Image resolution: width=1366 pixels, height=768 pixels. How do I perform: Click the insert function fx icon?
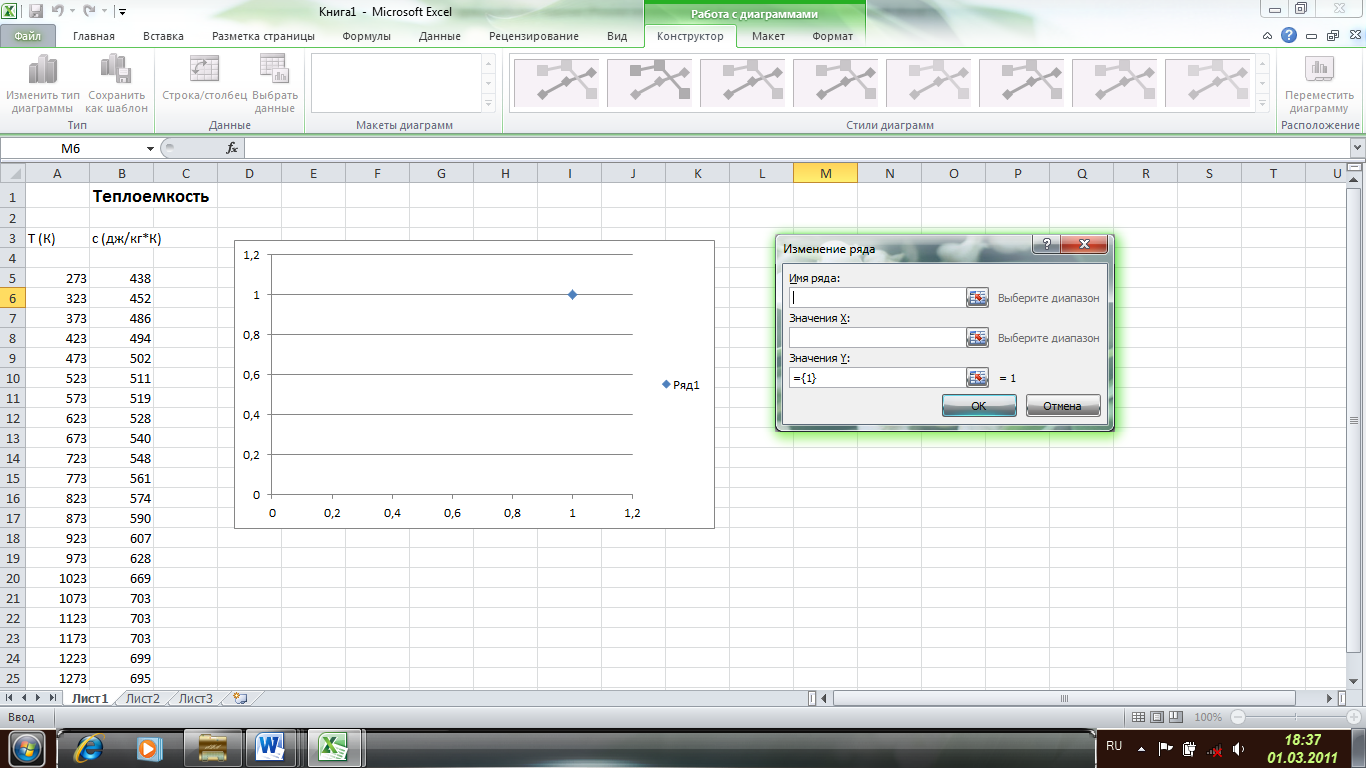(x=232, y=148)
